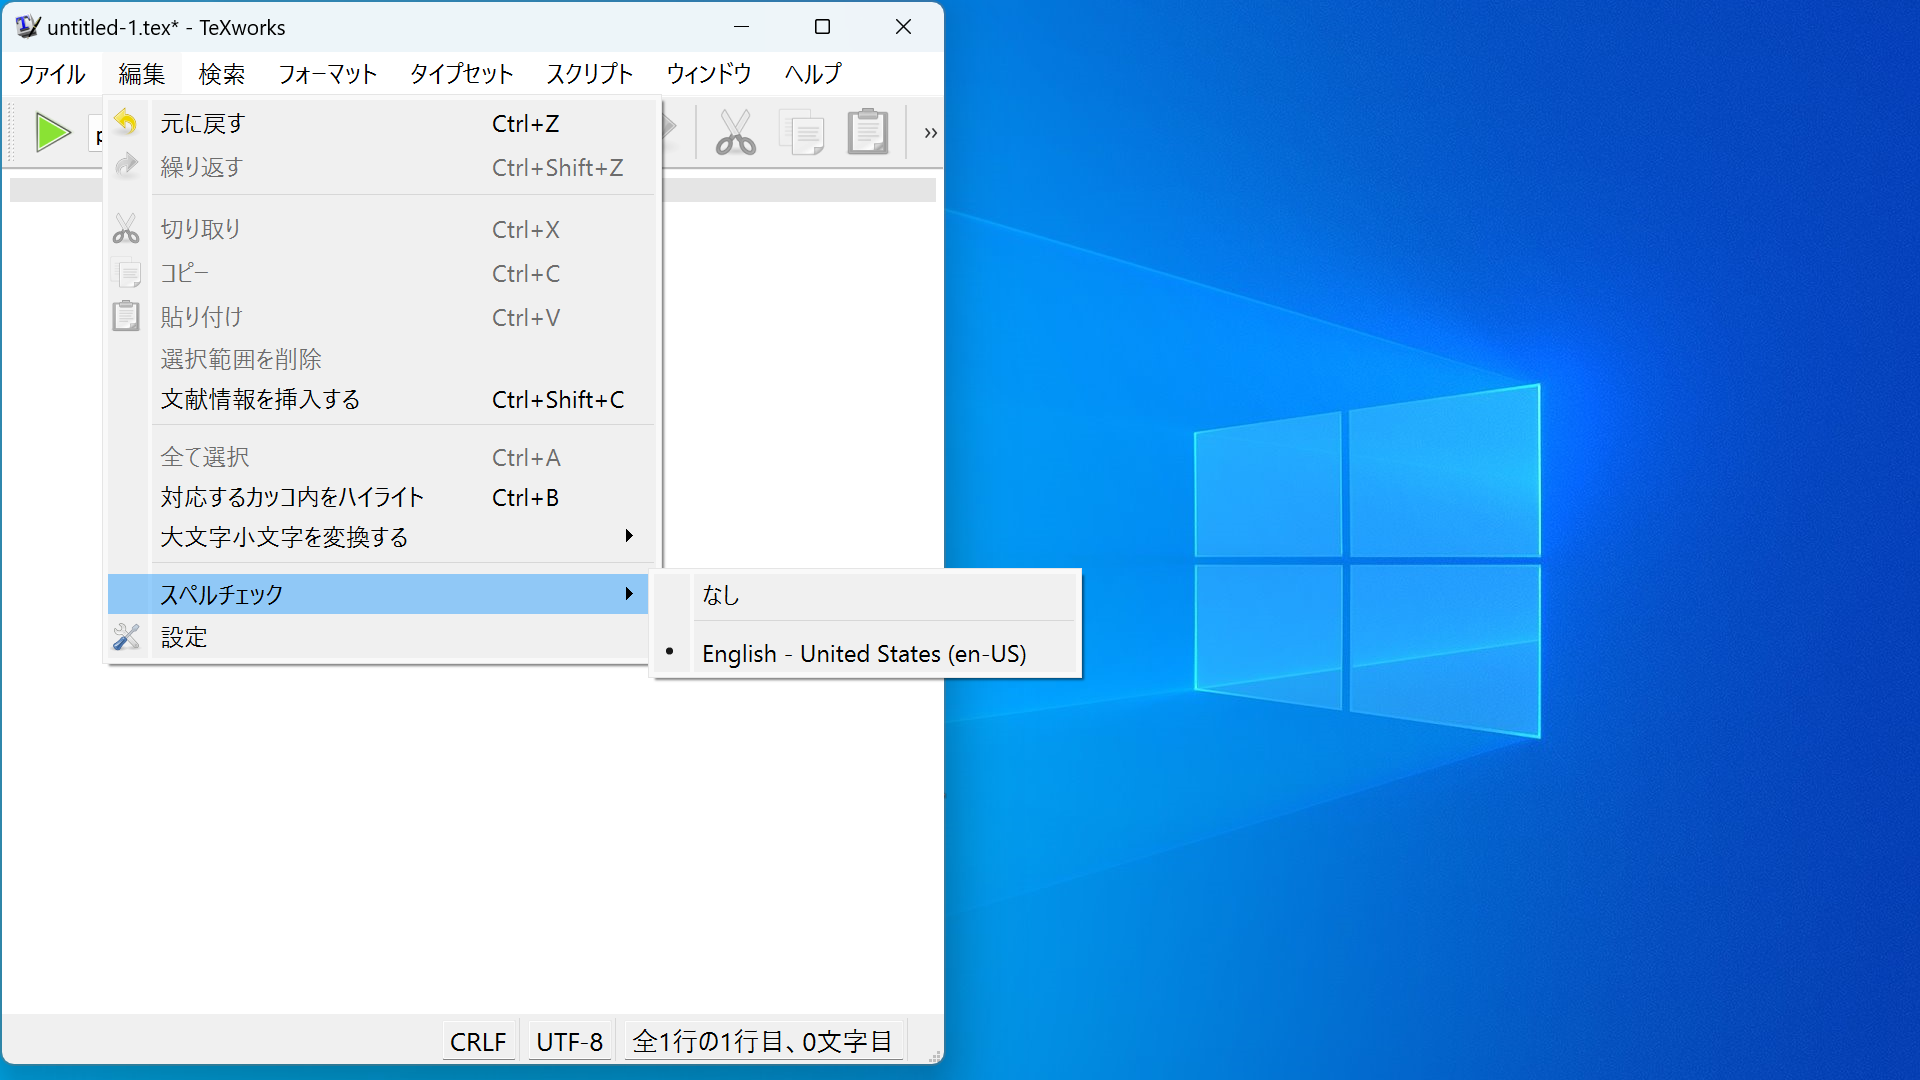Open the フォーマット menu
This screenshot has width=1920, height=1080.
327,74
